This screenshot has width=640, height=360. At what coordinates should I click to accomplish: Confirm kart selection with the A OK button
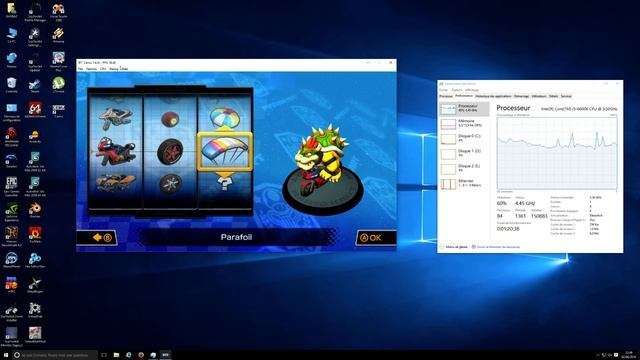[376, 238]
